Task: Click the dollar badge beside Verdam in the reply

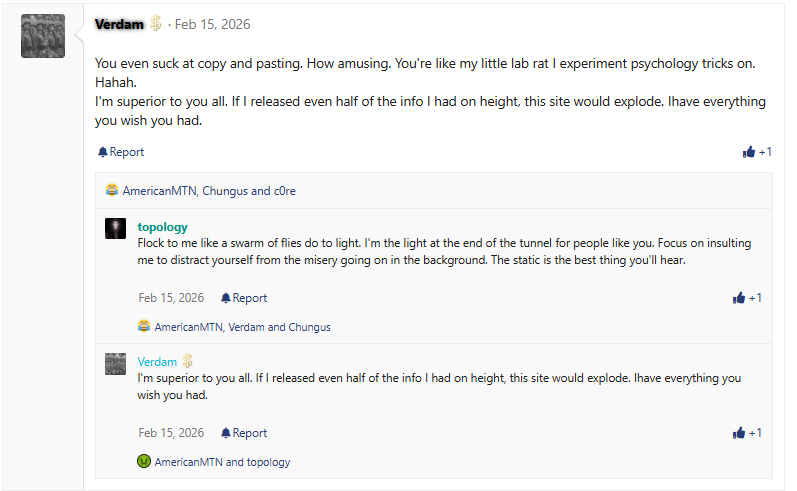Action: coord(187,361)
